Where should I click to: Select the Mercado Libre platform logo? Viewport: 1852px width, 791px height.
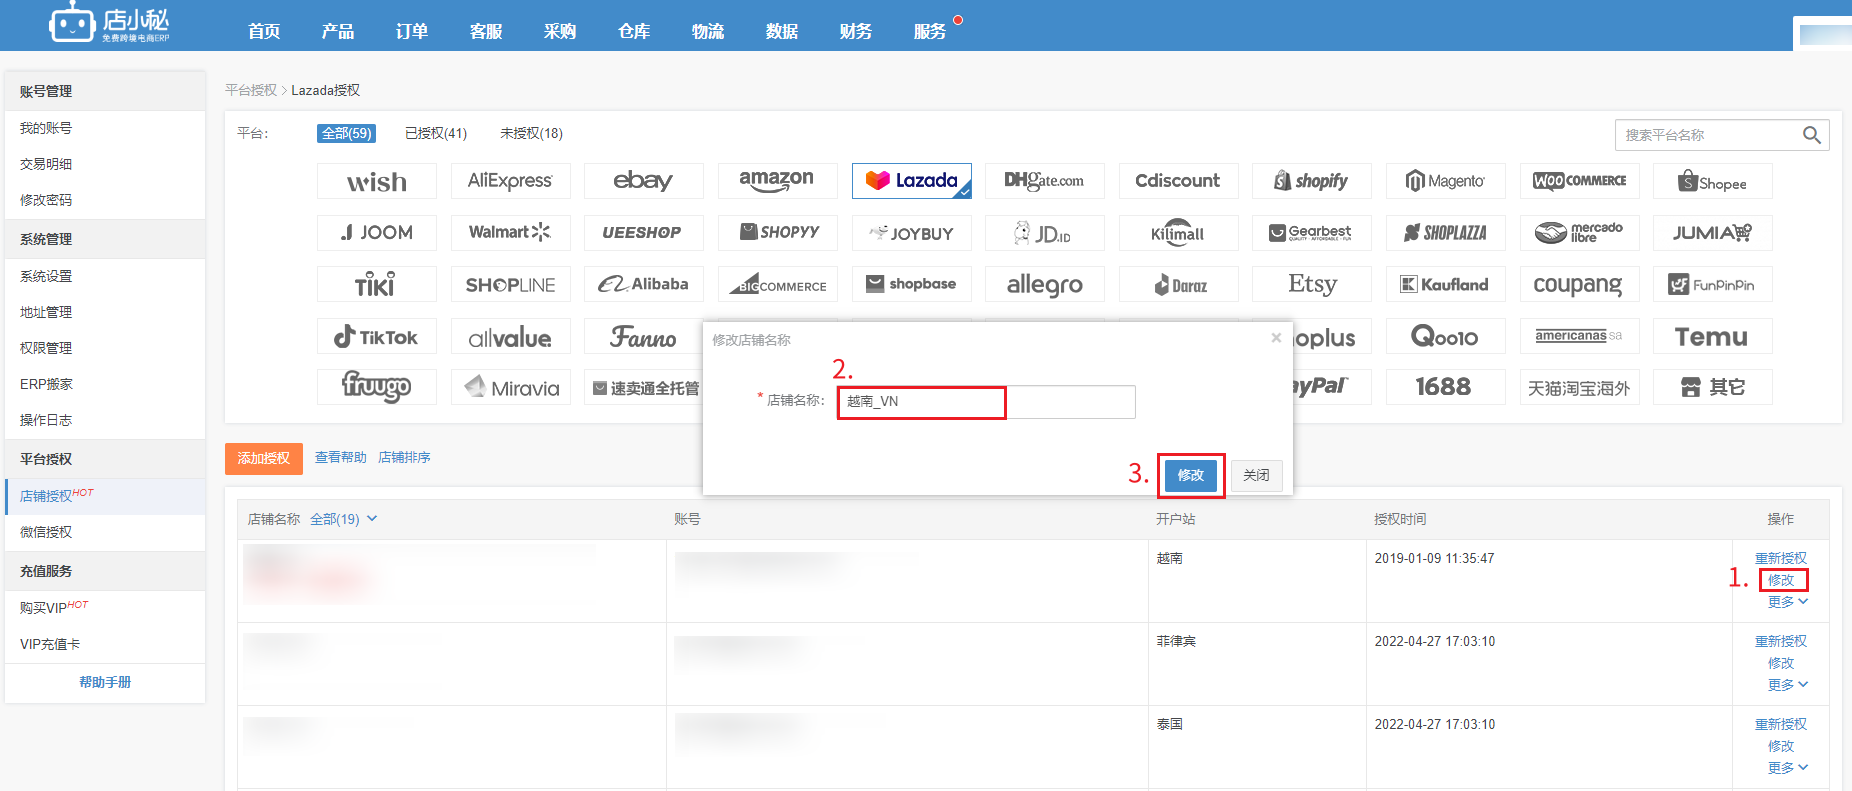tap(1579, 233)
